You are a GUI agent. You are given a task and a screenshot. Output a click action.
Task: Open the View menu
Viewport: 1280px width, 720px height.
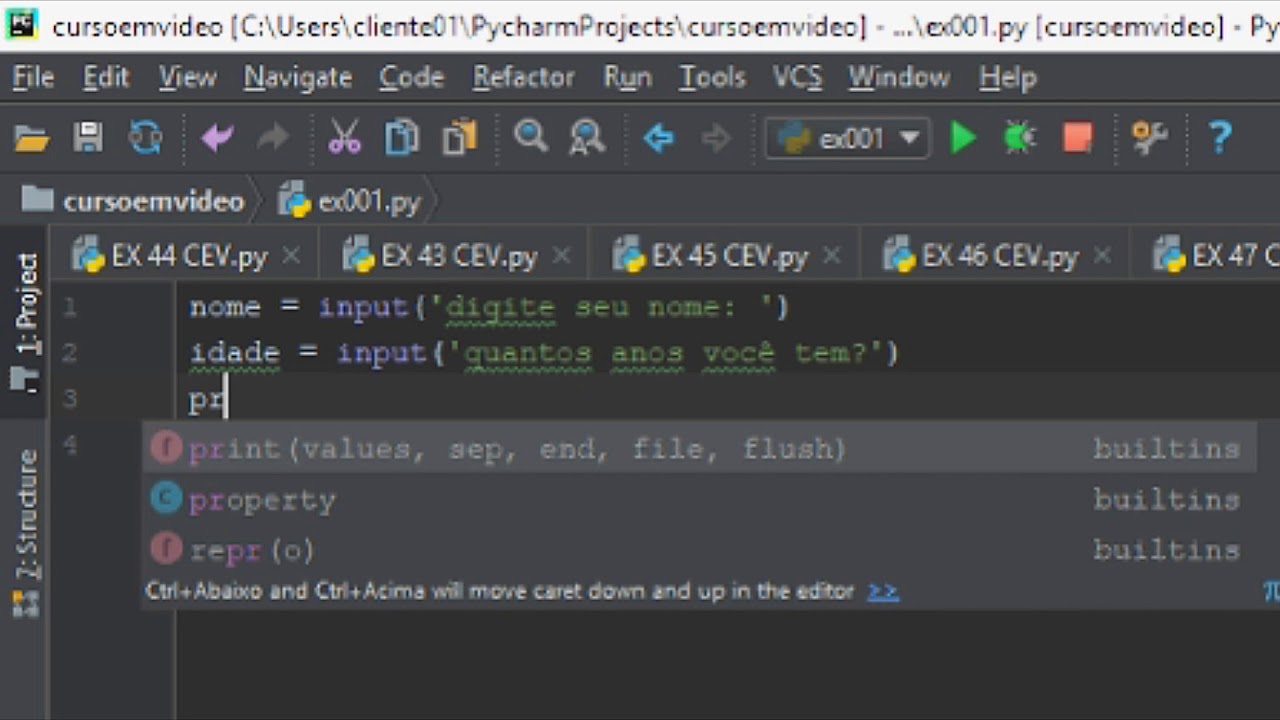point(187,77)
